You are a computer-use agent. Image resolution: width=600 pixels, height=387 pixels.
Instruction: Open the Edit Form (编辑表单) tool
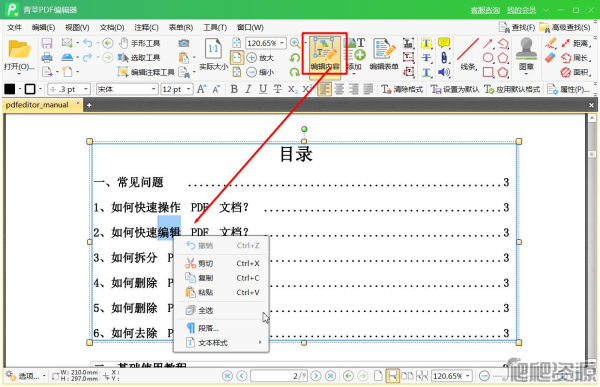point(384,54)
